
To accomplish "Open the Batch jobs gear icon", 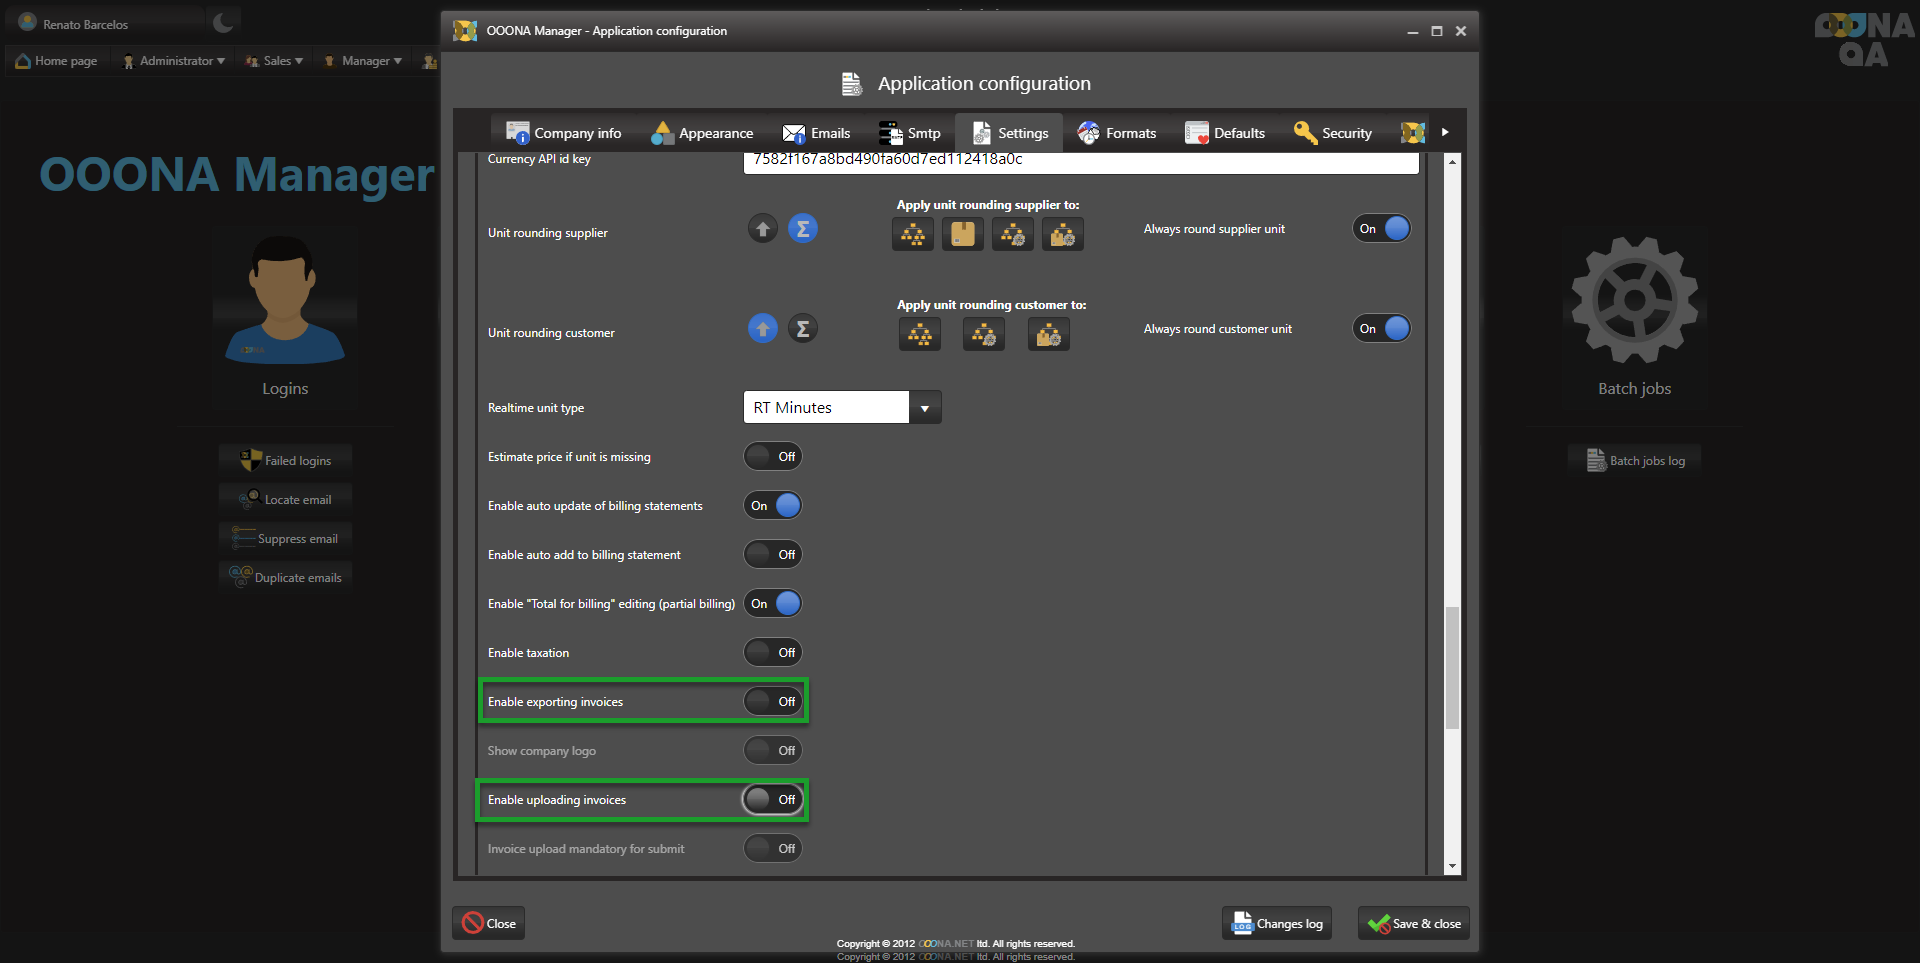I will 1634,300.
